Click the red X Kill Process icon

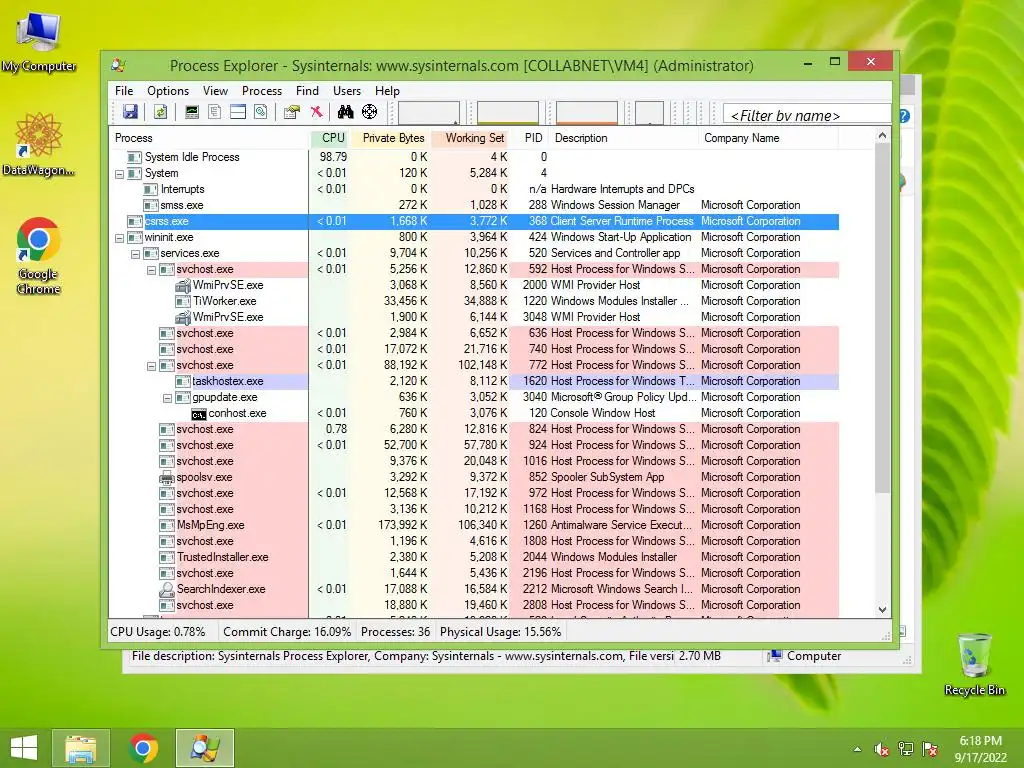tap(316, 112)
